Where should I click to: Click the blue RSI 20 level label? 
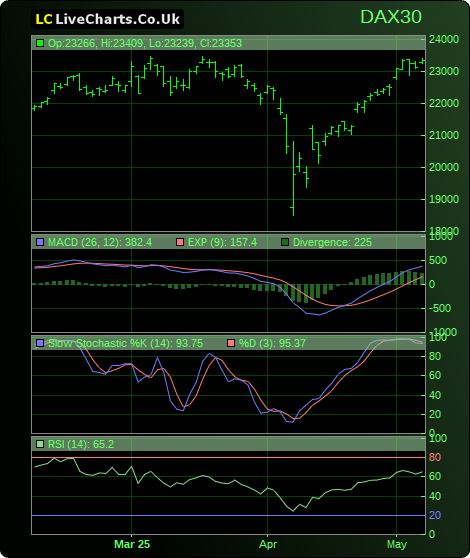(x=435, y=515)
